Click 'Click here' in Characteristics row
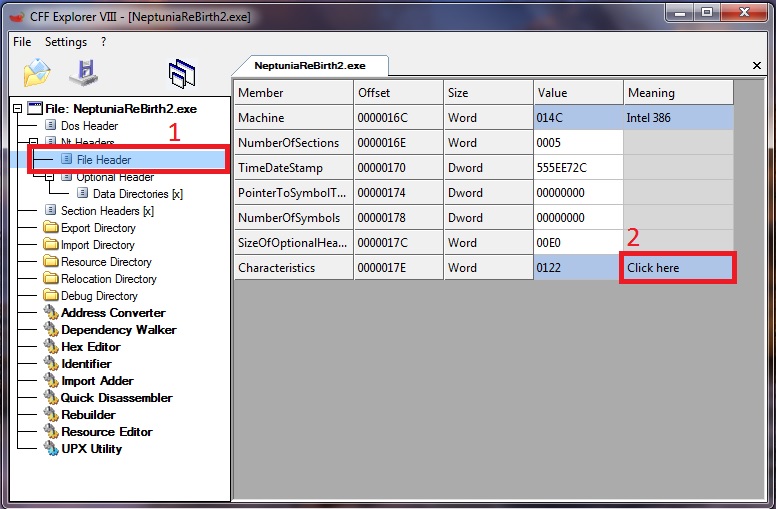The image size is (776, 509). point(678,267)
